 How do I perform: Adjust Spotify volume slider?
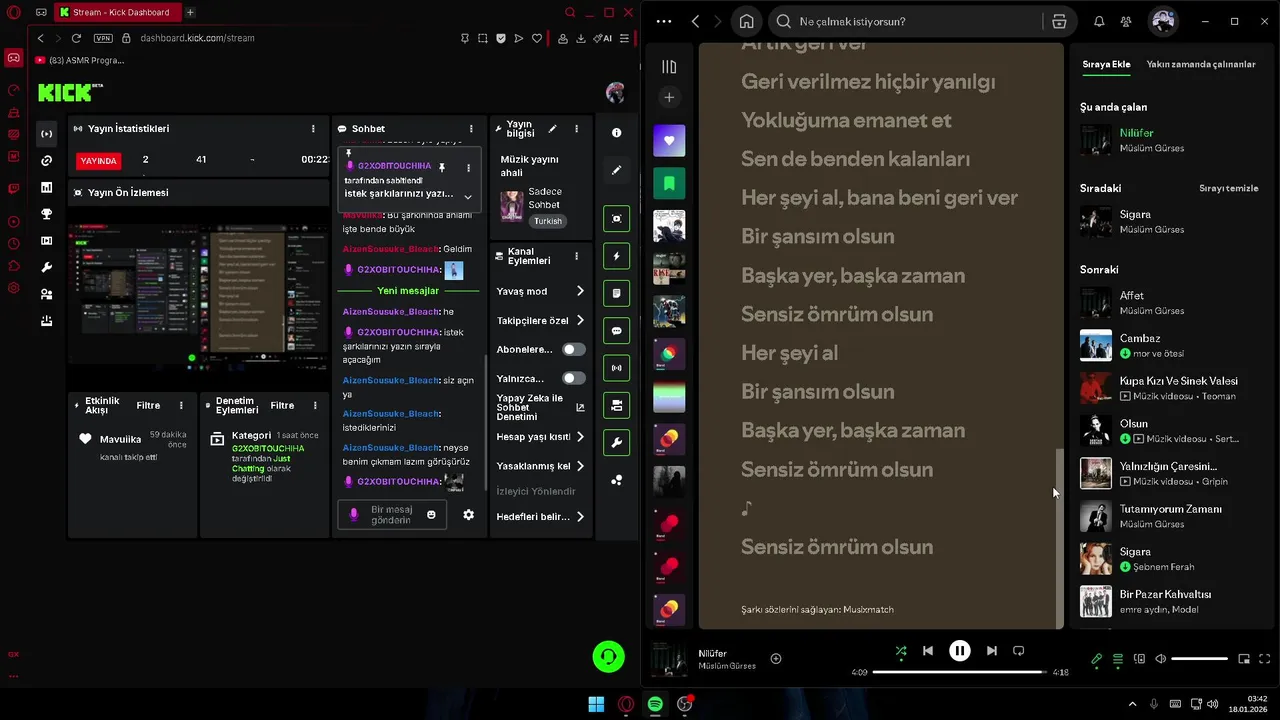point(1199,659)
